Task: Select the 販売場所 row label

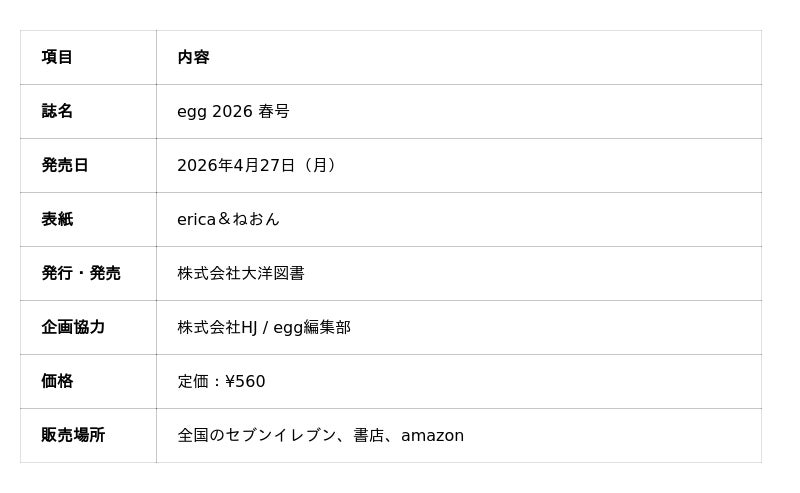Action: pos(73,435)
